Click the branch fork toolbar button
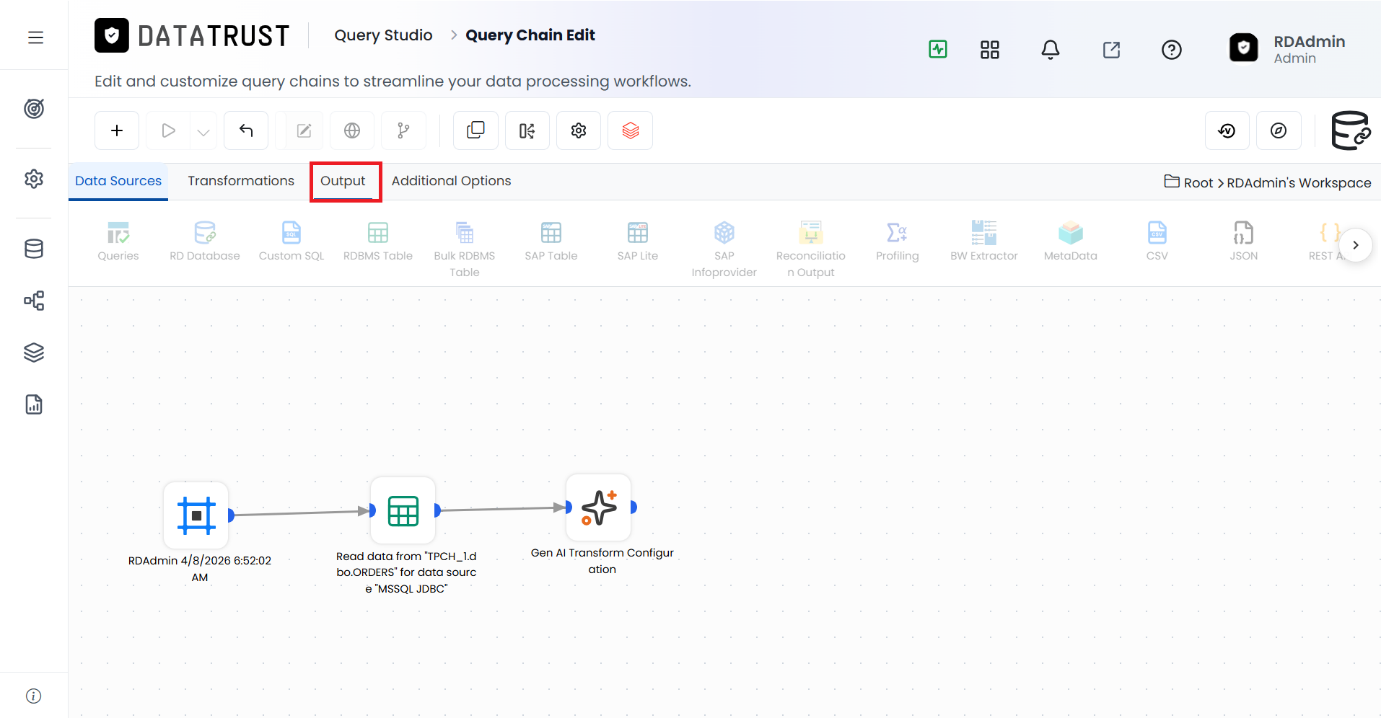This screenshot has width=1381, height=718. pyautogui.click(x=404, y=130)
